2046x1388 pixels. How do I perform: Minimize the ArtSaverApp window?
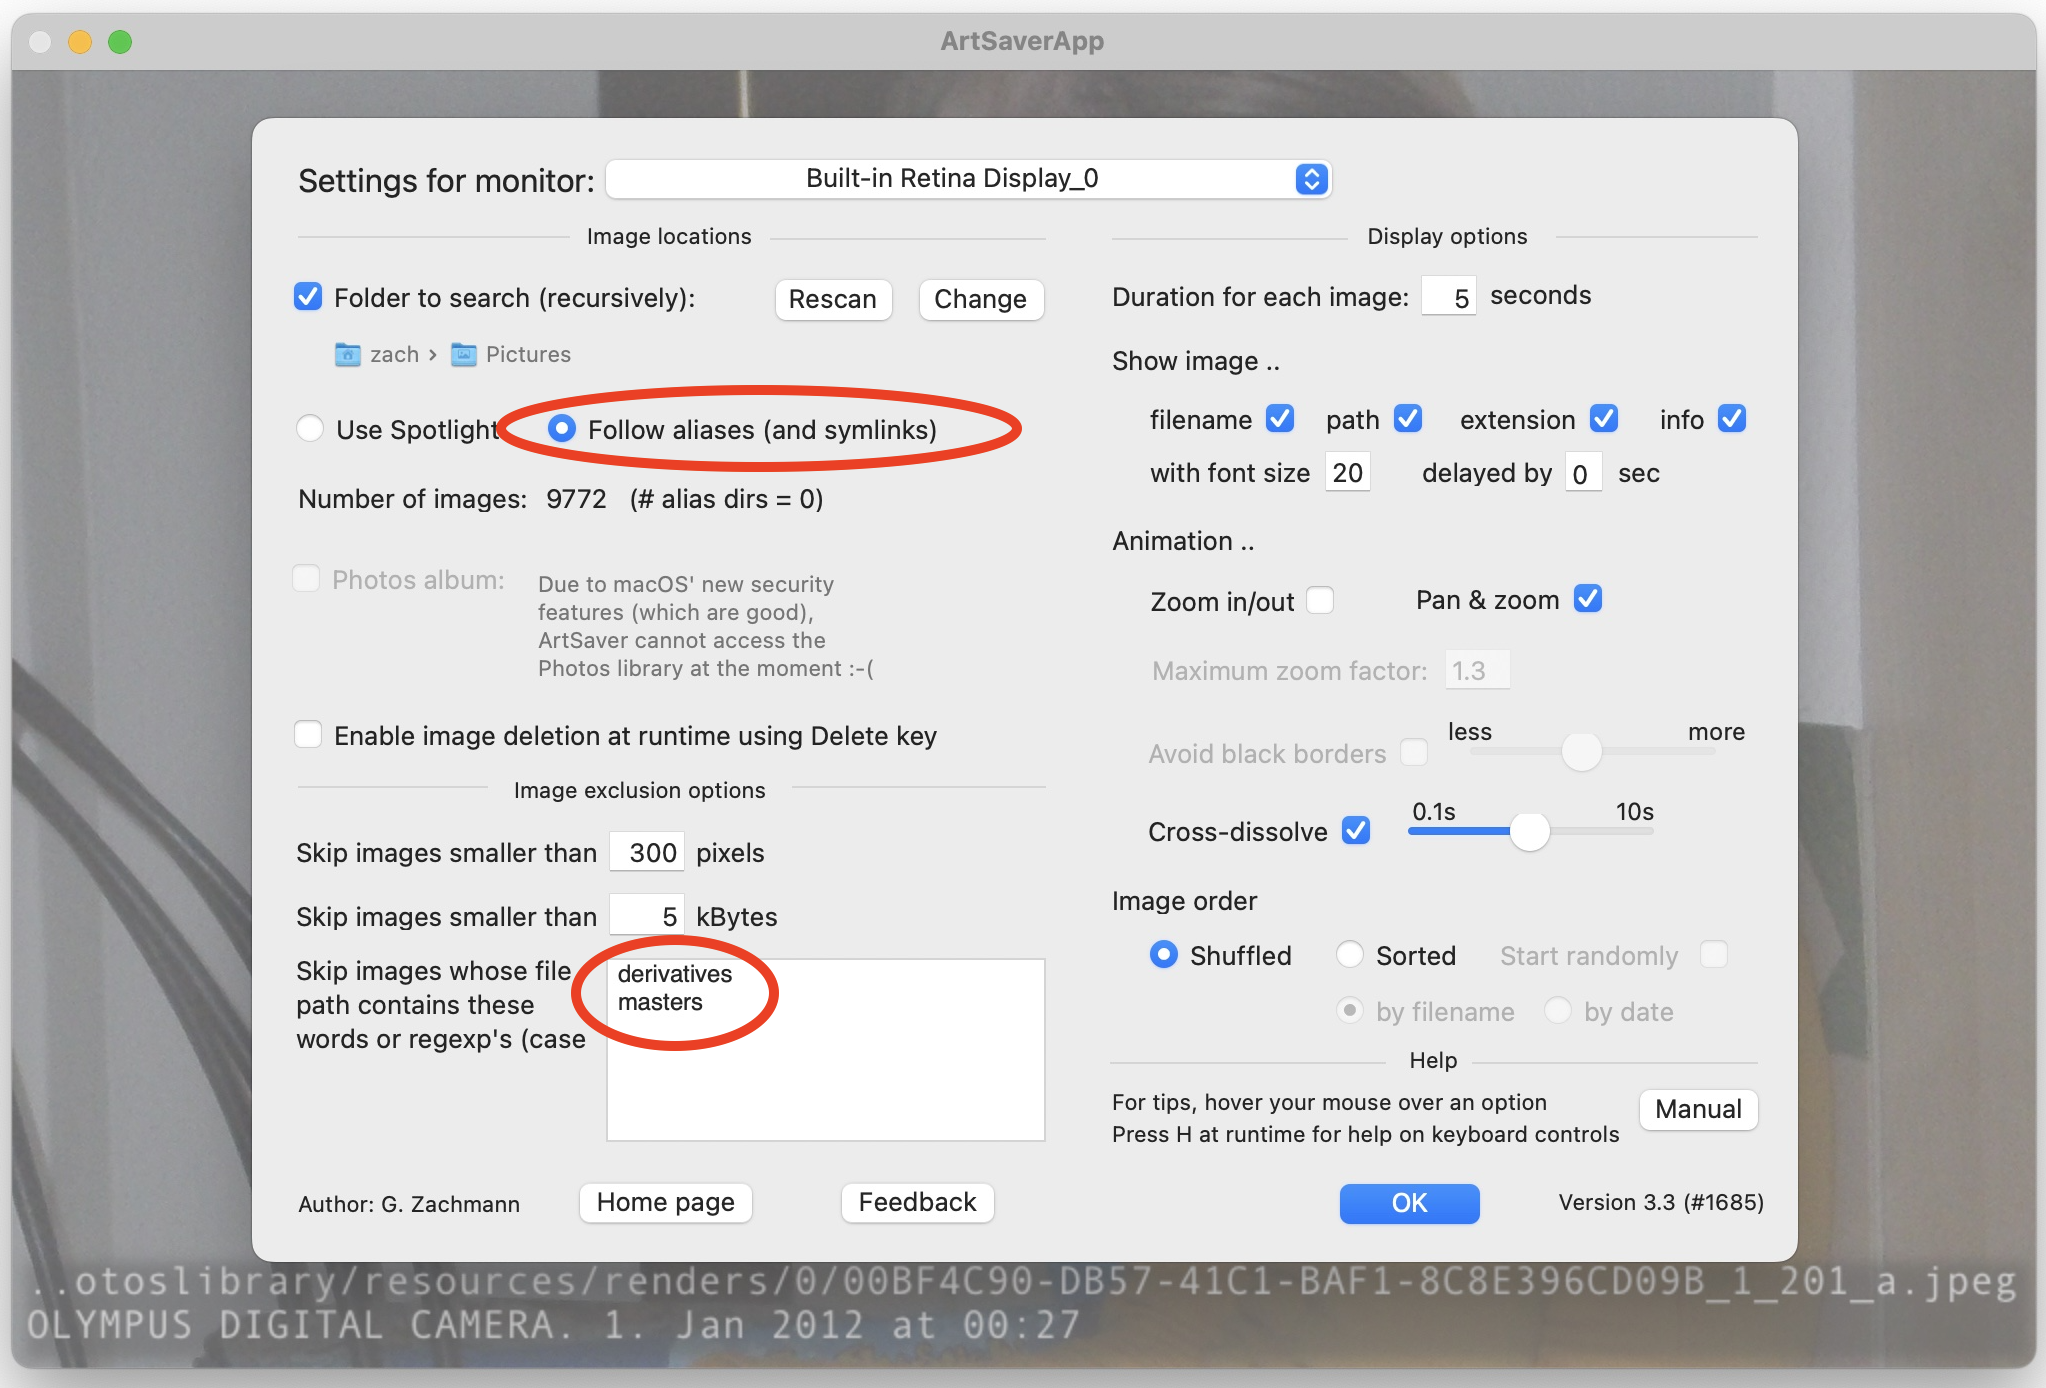(80, 42)
